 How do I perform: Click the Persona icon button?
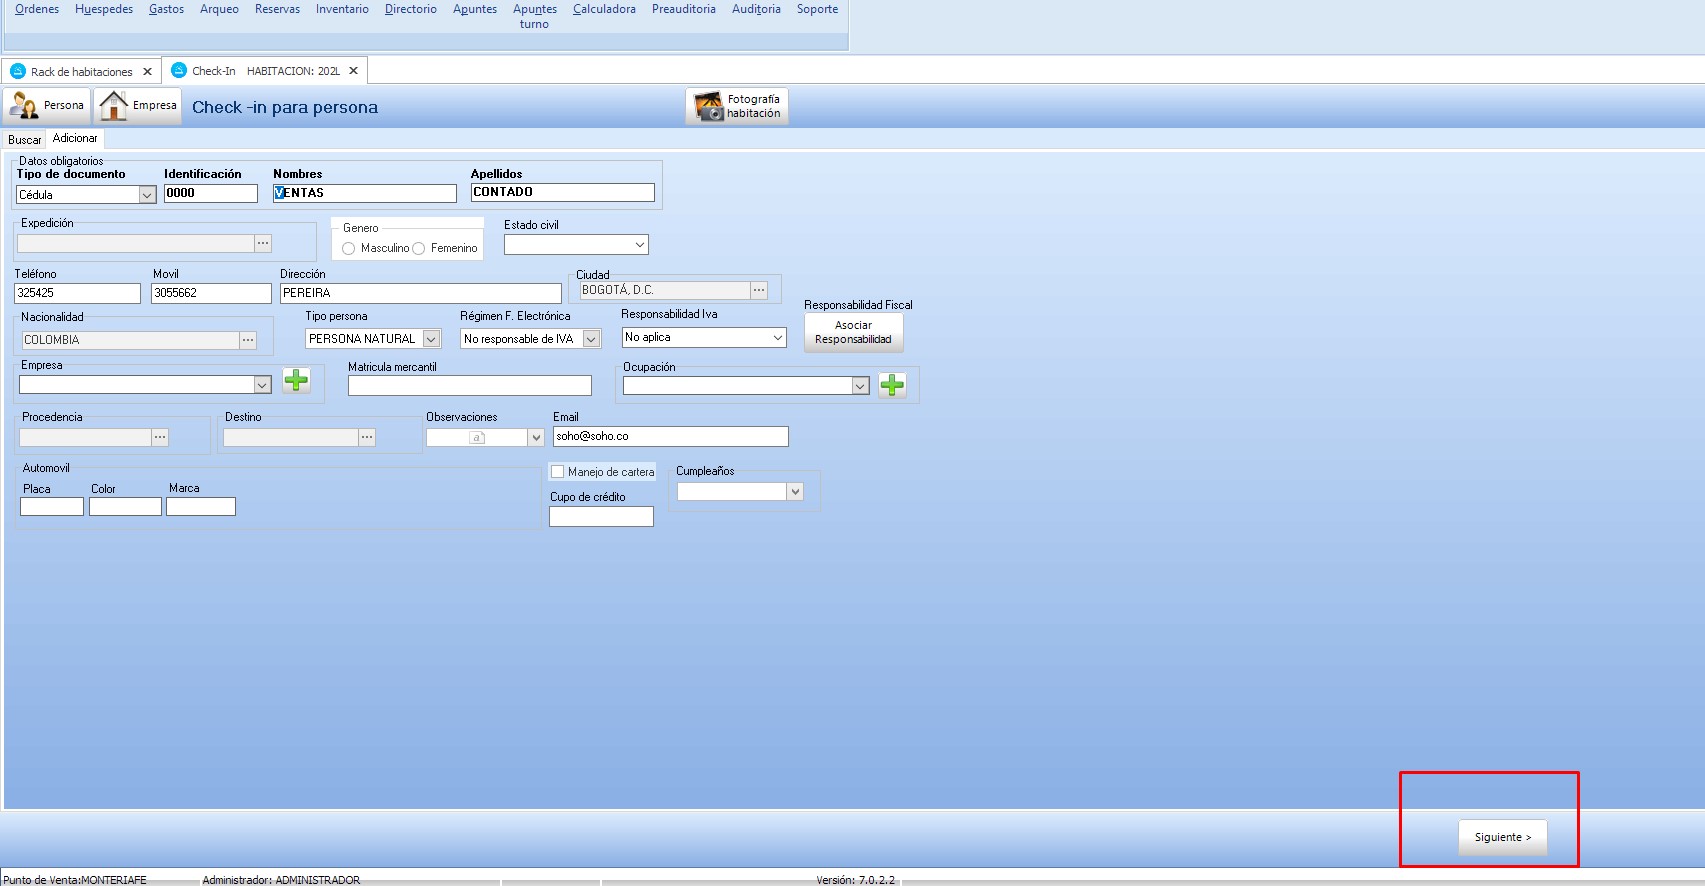47,105
